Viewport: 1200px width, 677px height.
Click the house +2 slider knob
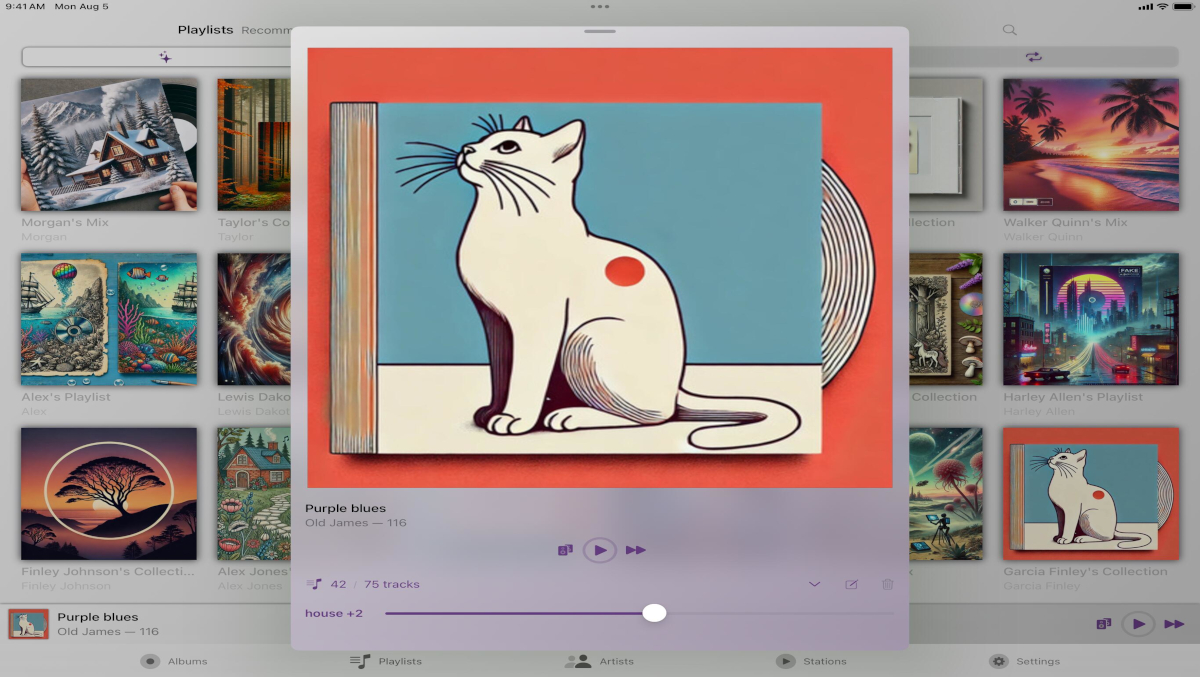(654, 613)
